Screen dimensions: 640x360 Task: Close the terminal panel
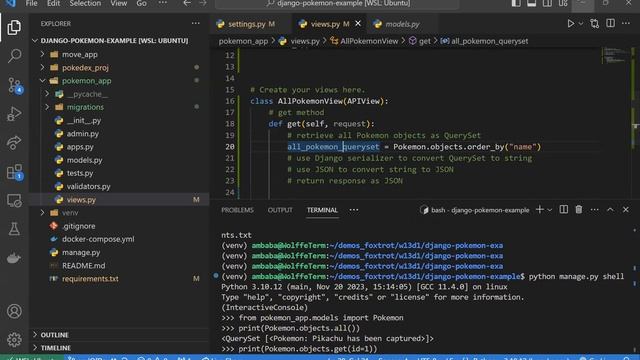[626, 209]
